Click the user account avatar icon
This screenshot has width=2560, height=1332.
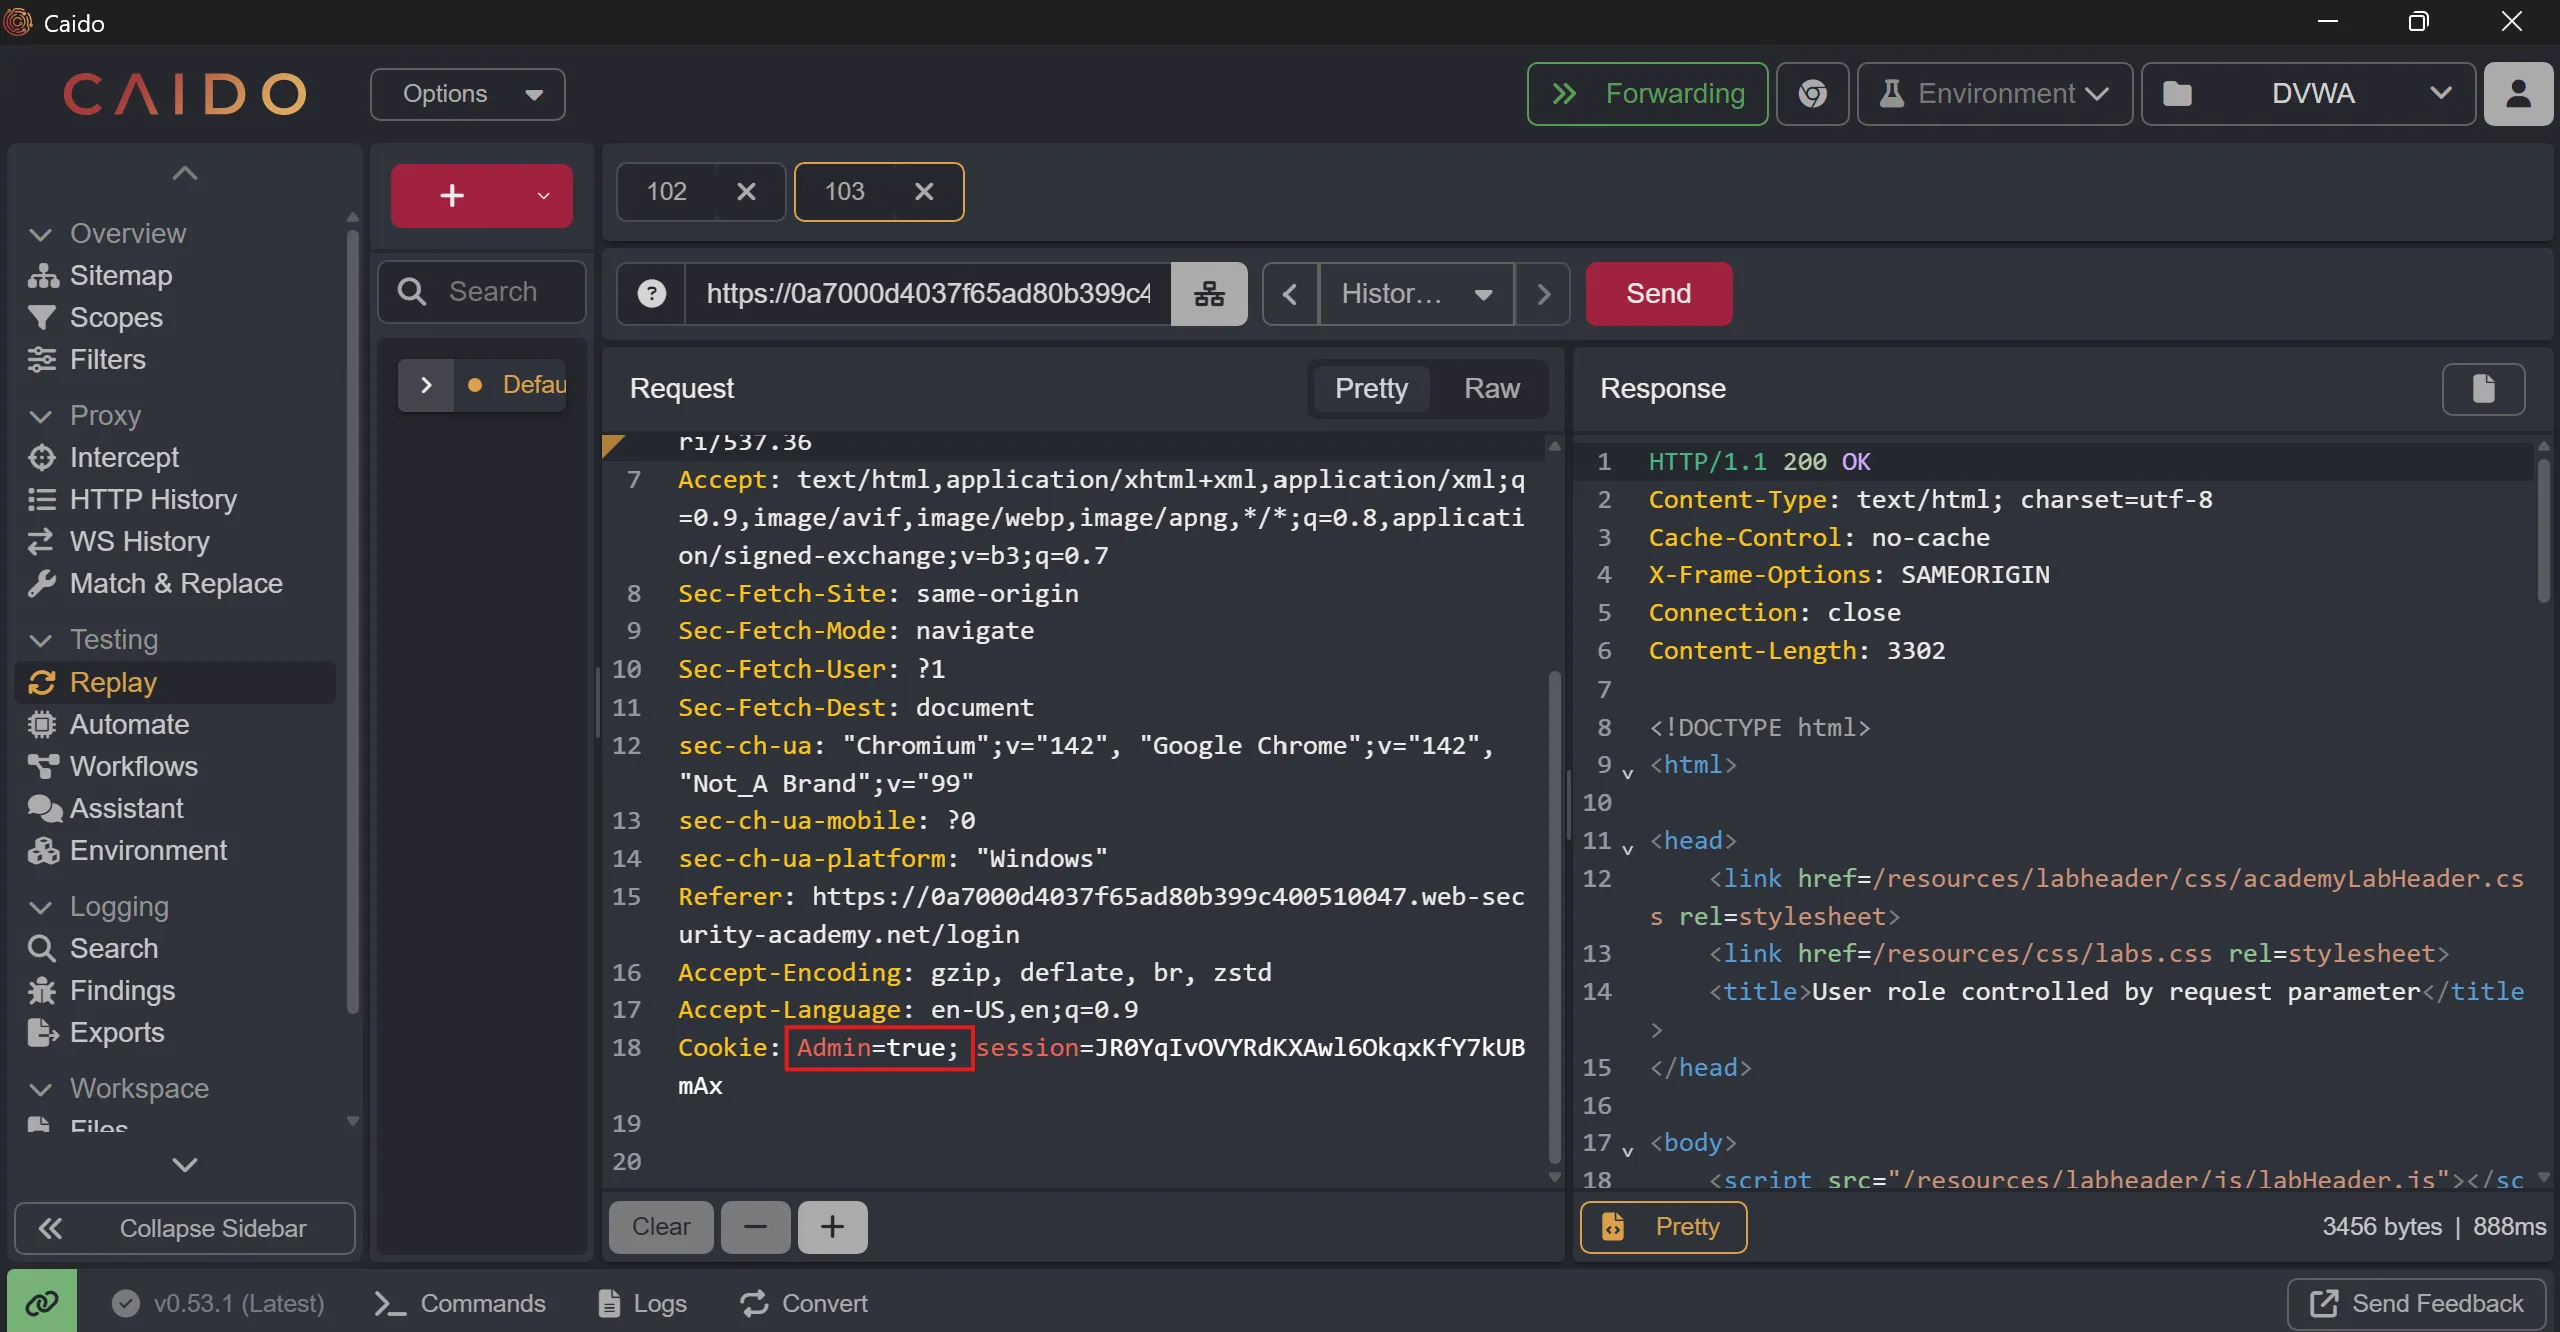pos(2518,94)
